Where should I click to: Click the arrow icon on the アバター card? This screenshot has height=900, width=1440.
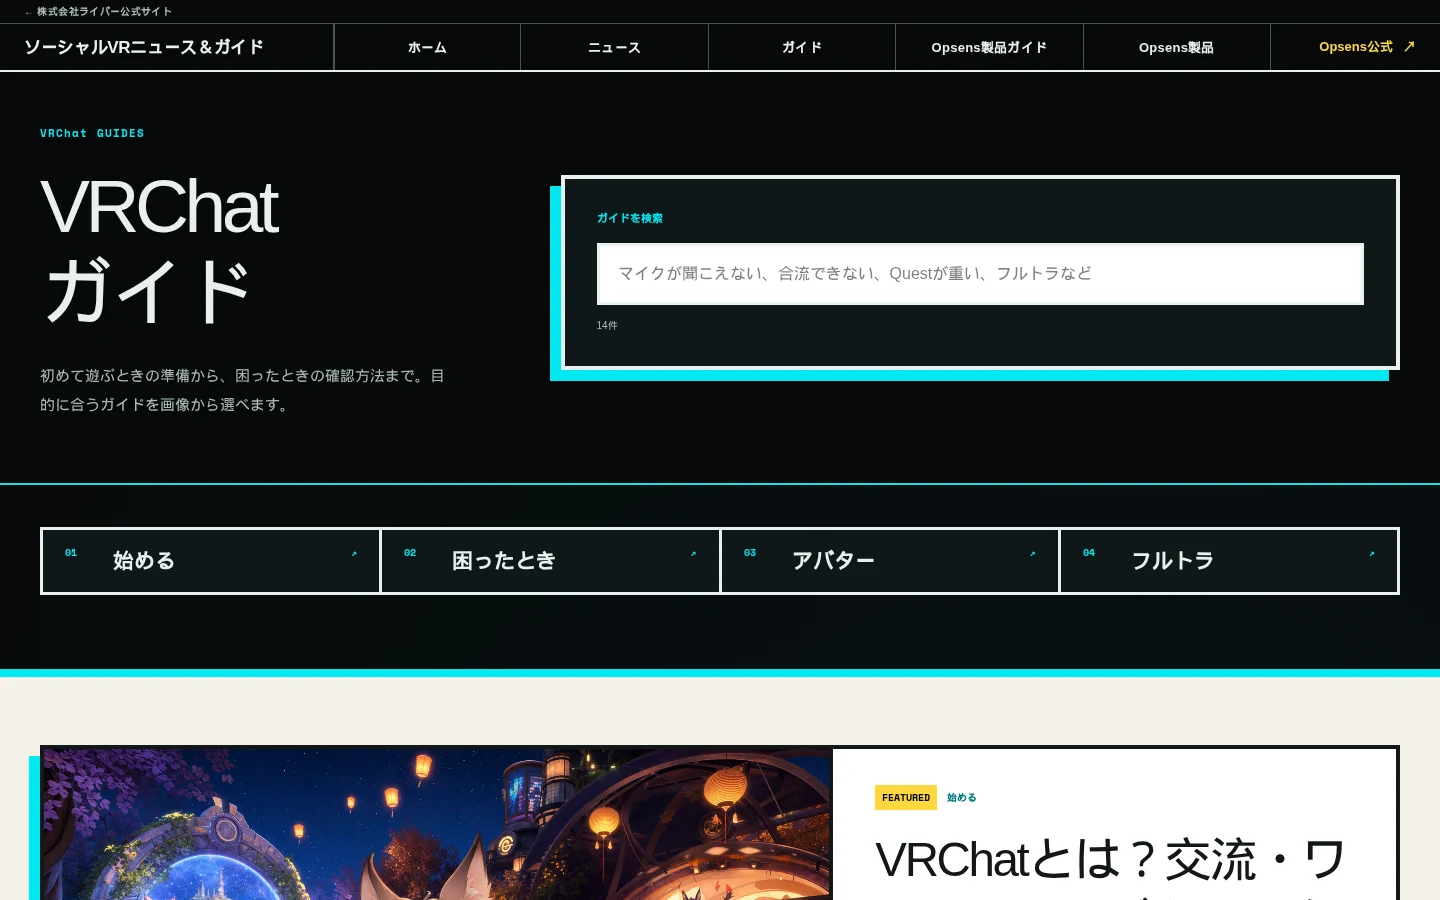[1032, 553]
